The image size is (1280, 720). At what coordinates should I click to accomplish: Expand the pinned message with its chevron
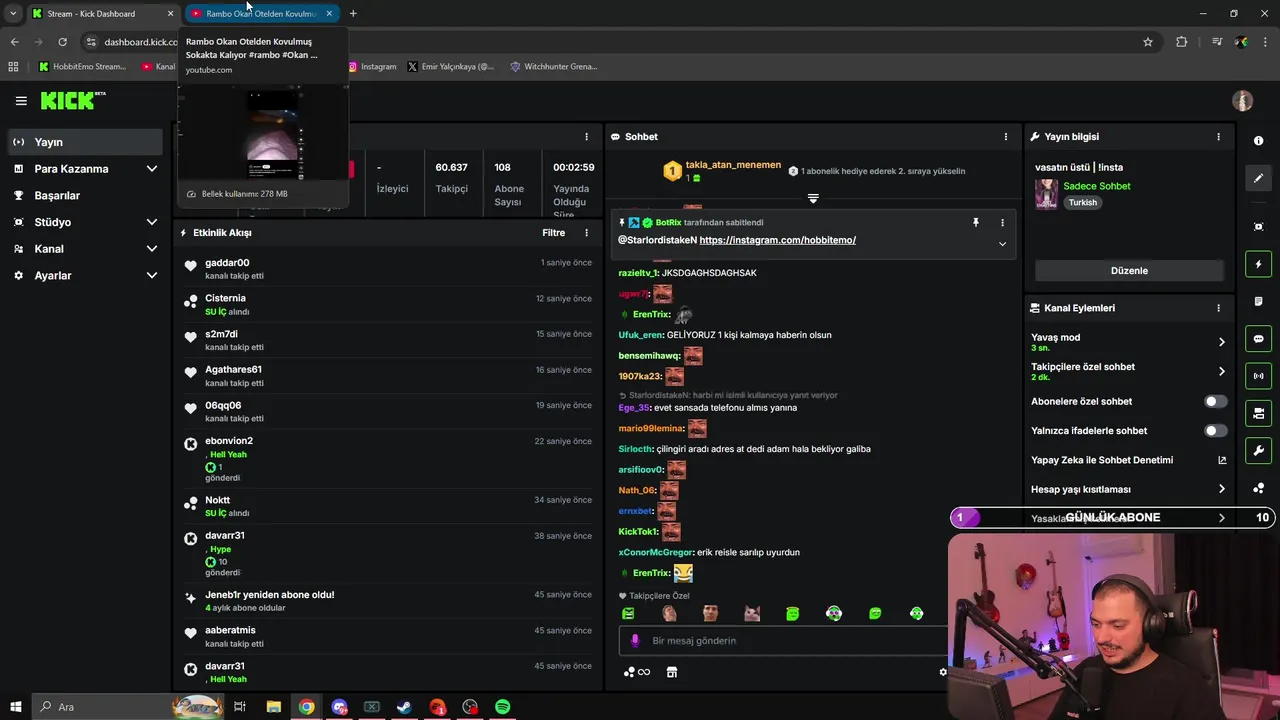click(x=1002, y=244)
